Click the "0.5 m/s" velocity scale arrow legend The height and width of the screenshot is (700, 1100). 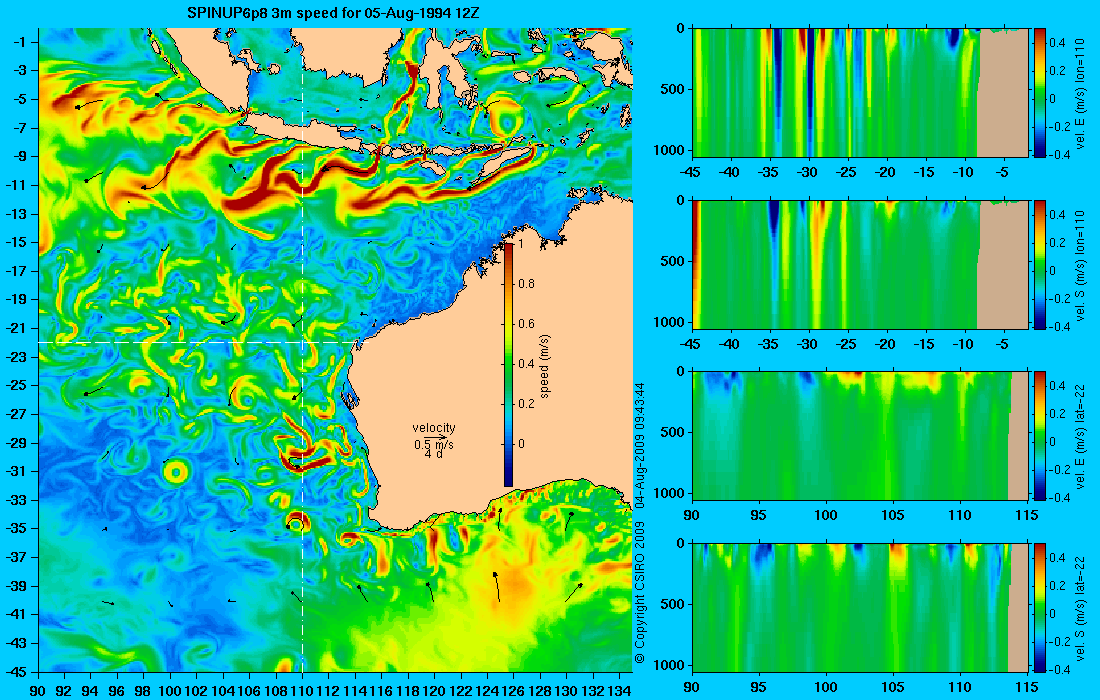pos(434,443)
